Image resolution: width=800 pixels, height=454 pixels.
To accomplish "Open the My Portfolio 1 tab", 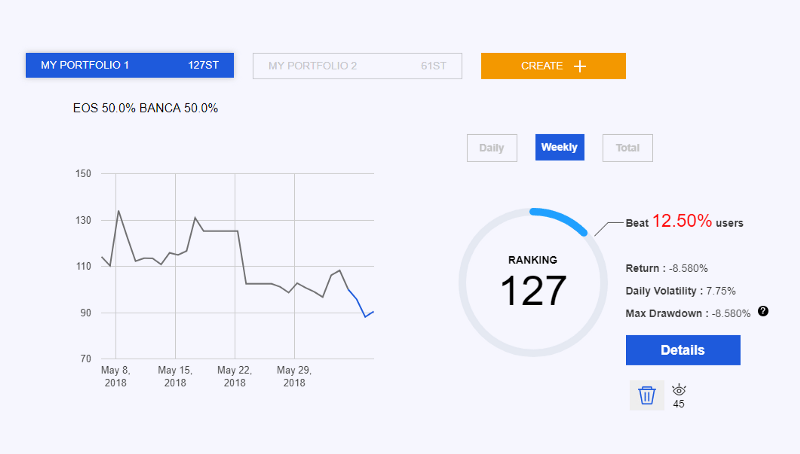I will 129,66.
